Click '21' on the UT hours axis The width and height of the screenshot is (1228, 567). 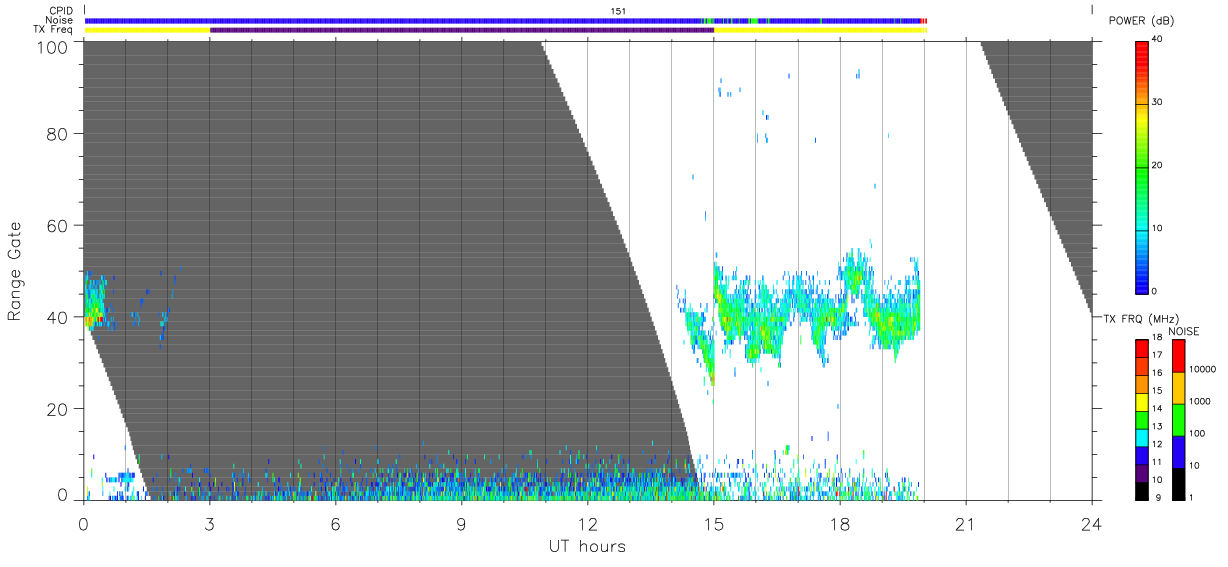(x=965, y=524)
